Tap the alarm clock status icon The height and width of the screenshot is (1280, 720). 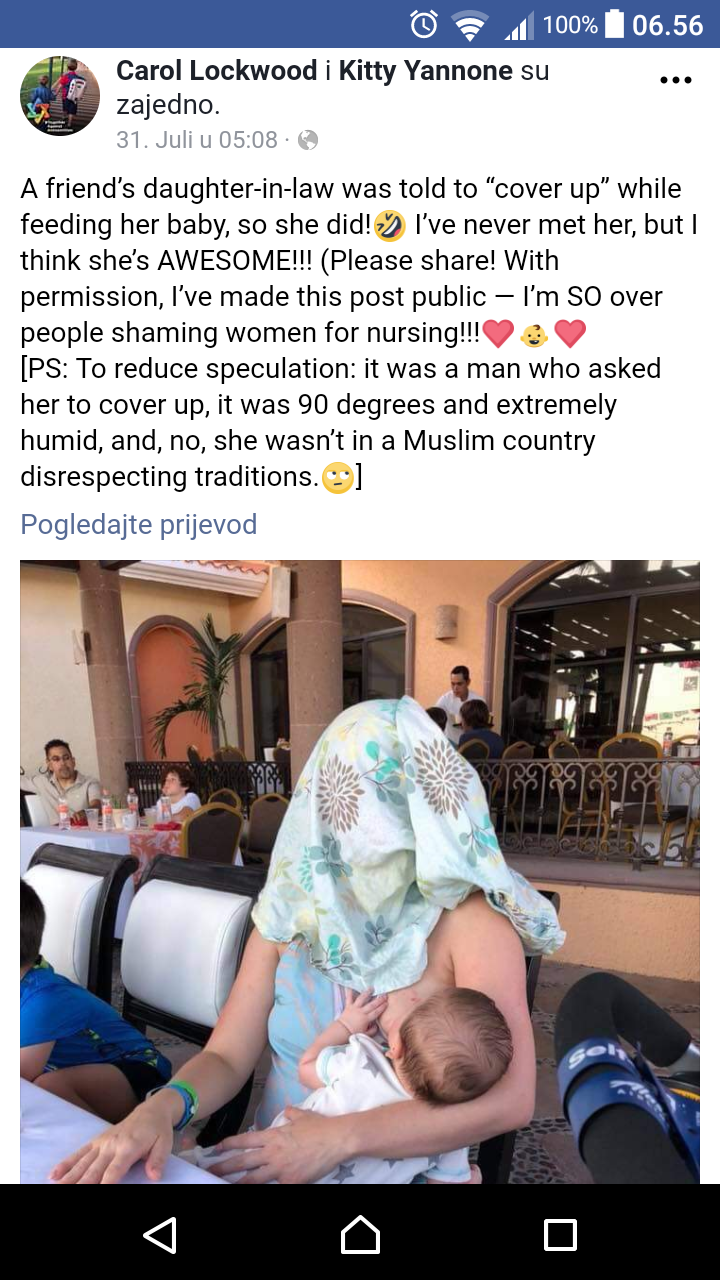click(424, 24)
